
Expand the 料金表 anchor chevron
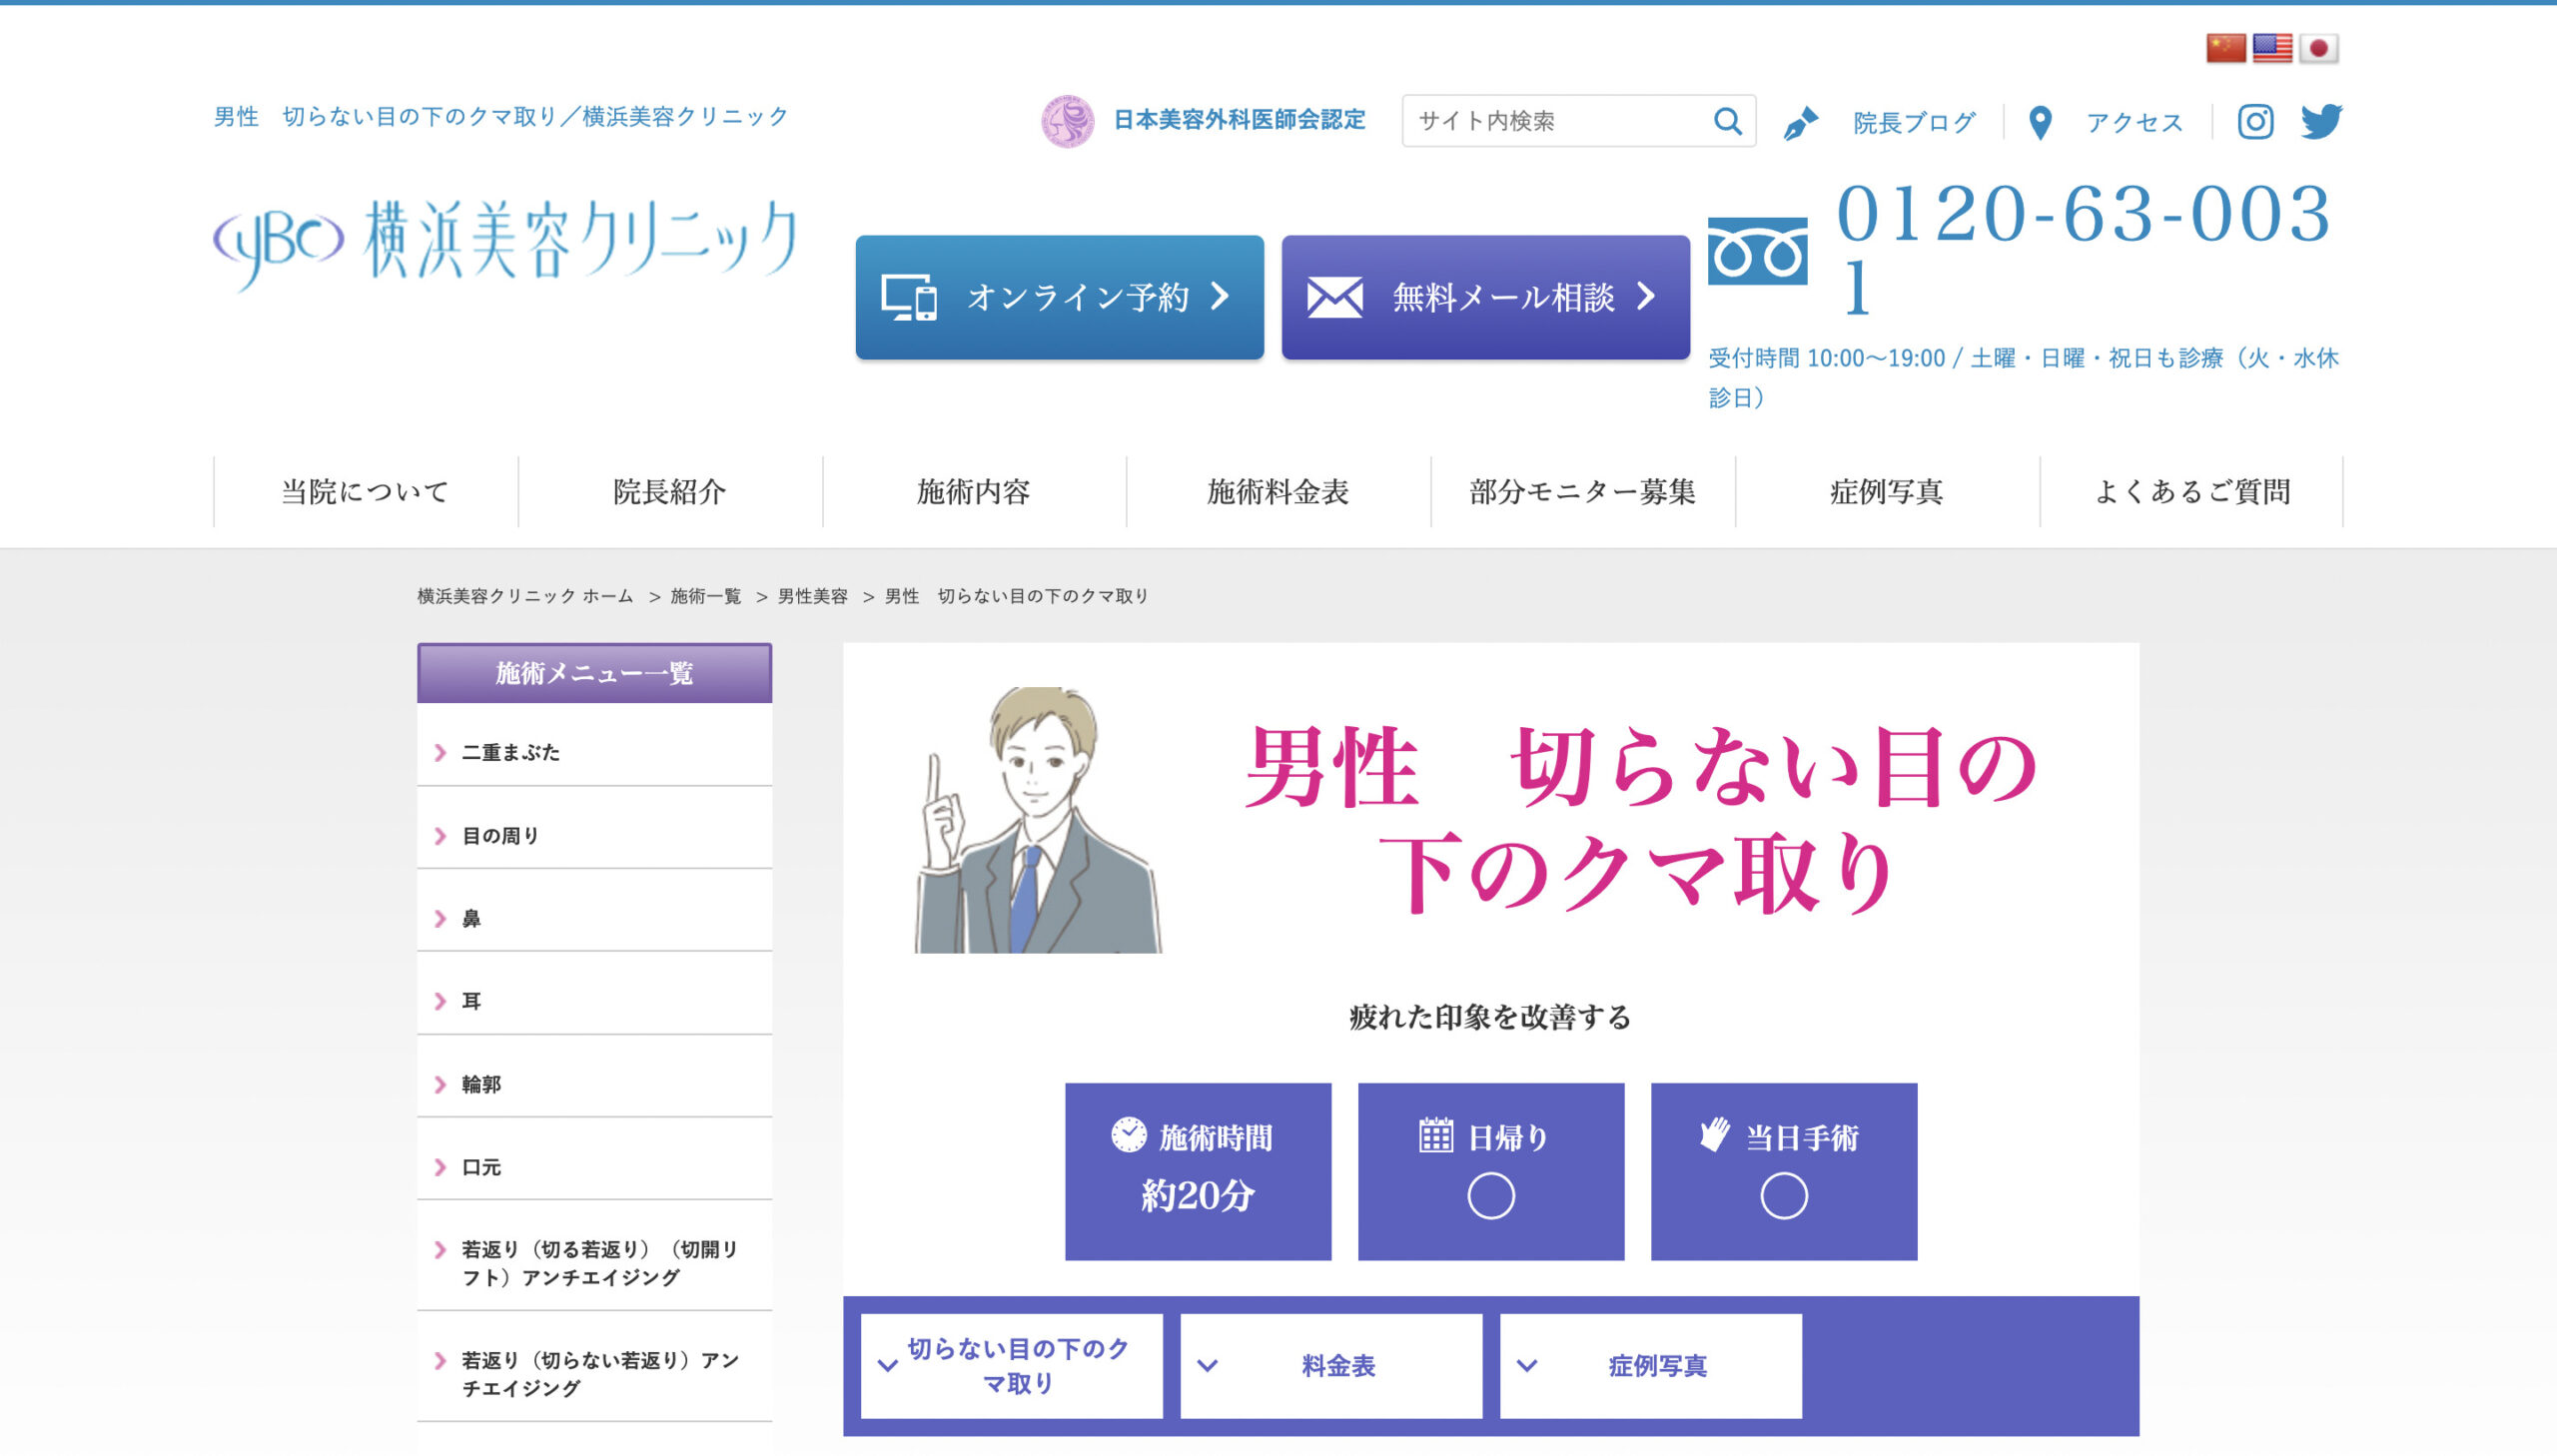1208,1363
